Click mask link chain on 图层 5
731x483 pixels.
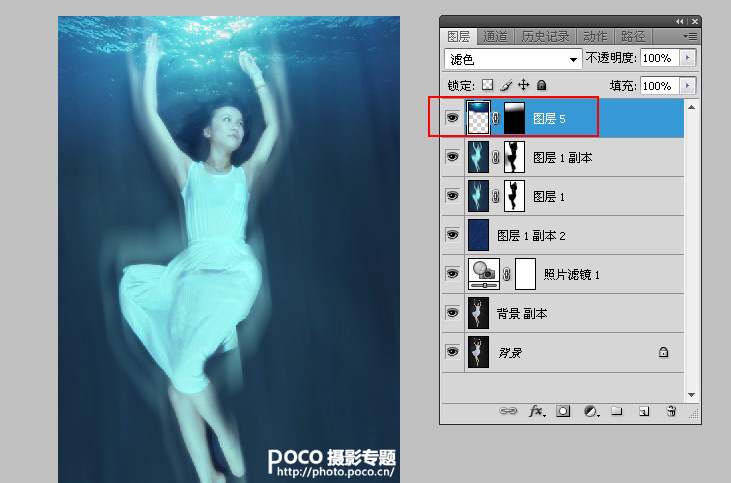coord(496,118)
